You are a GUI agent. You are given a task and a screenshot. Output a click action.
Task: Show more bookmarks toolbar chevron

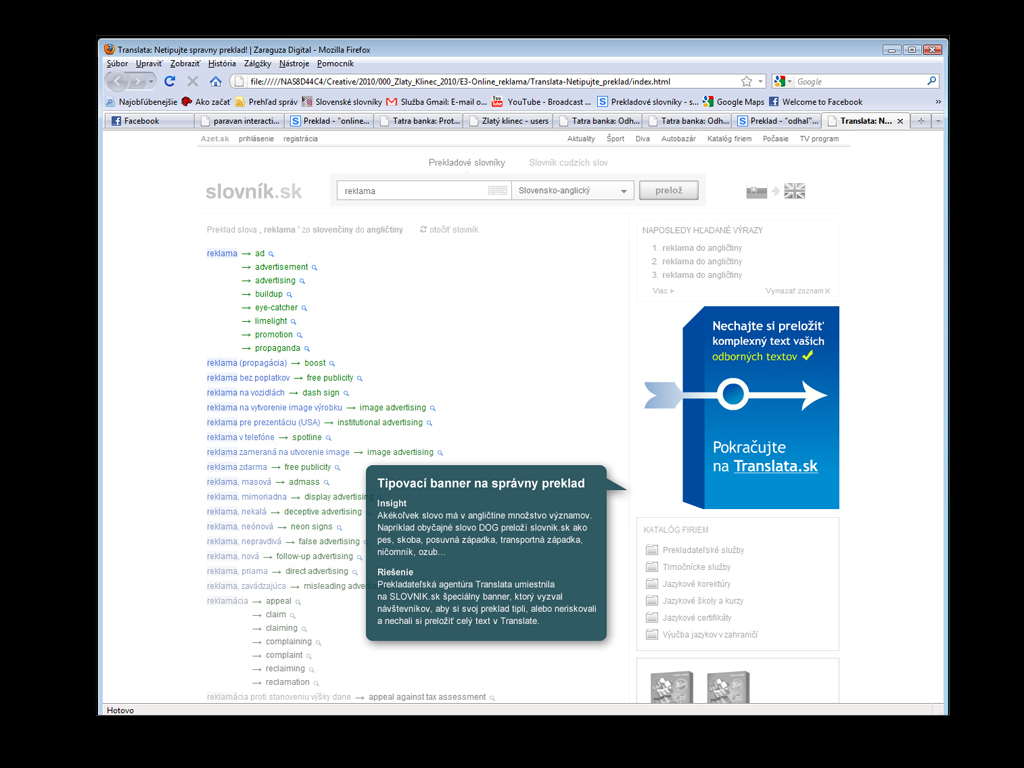pos(938,102)
